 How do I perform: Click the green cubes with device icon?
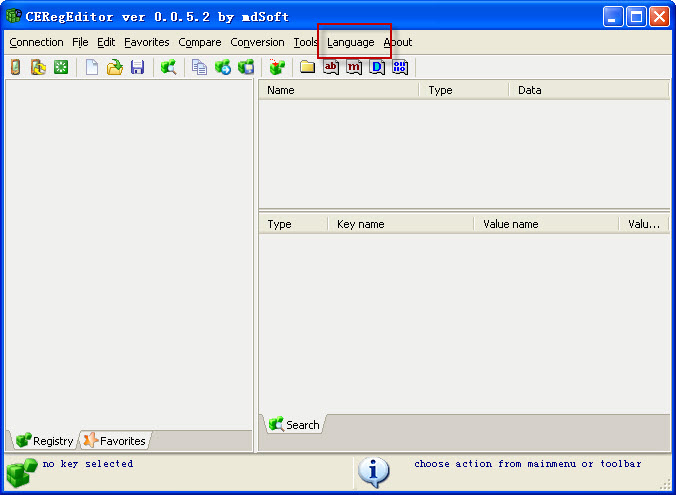coord(246,67)
